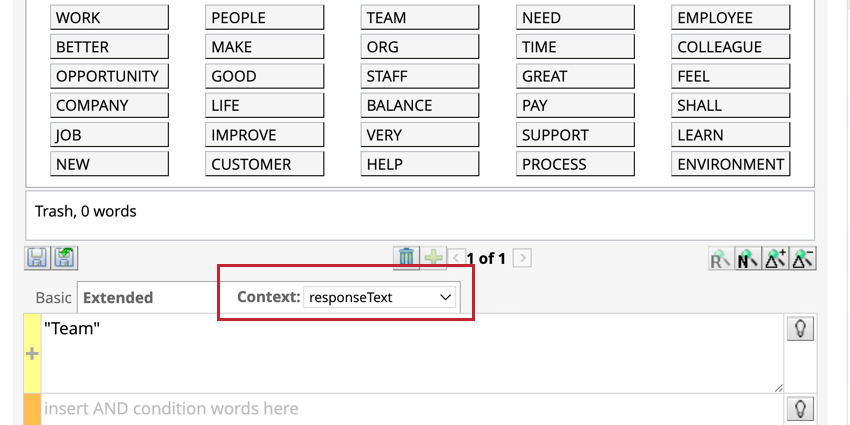Click the R magnifier tool icon
The width and height of the screenshot is (850, 425).
pyautogui.click(x=721, y=259)
